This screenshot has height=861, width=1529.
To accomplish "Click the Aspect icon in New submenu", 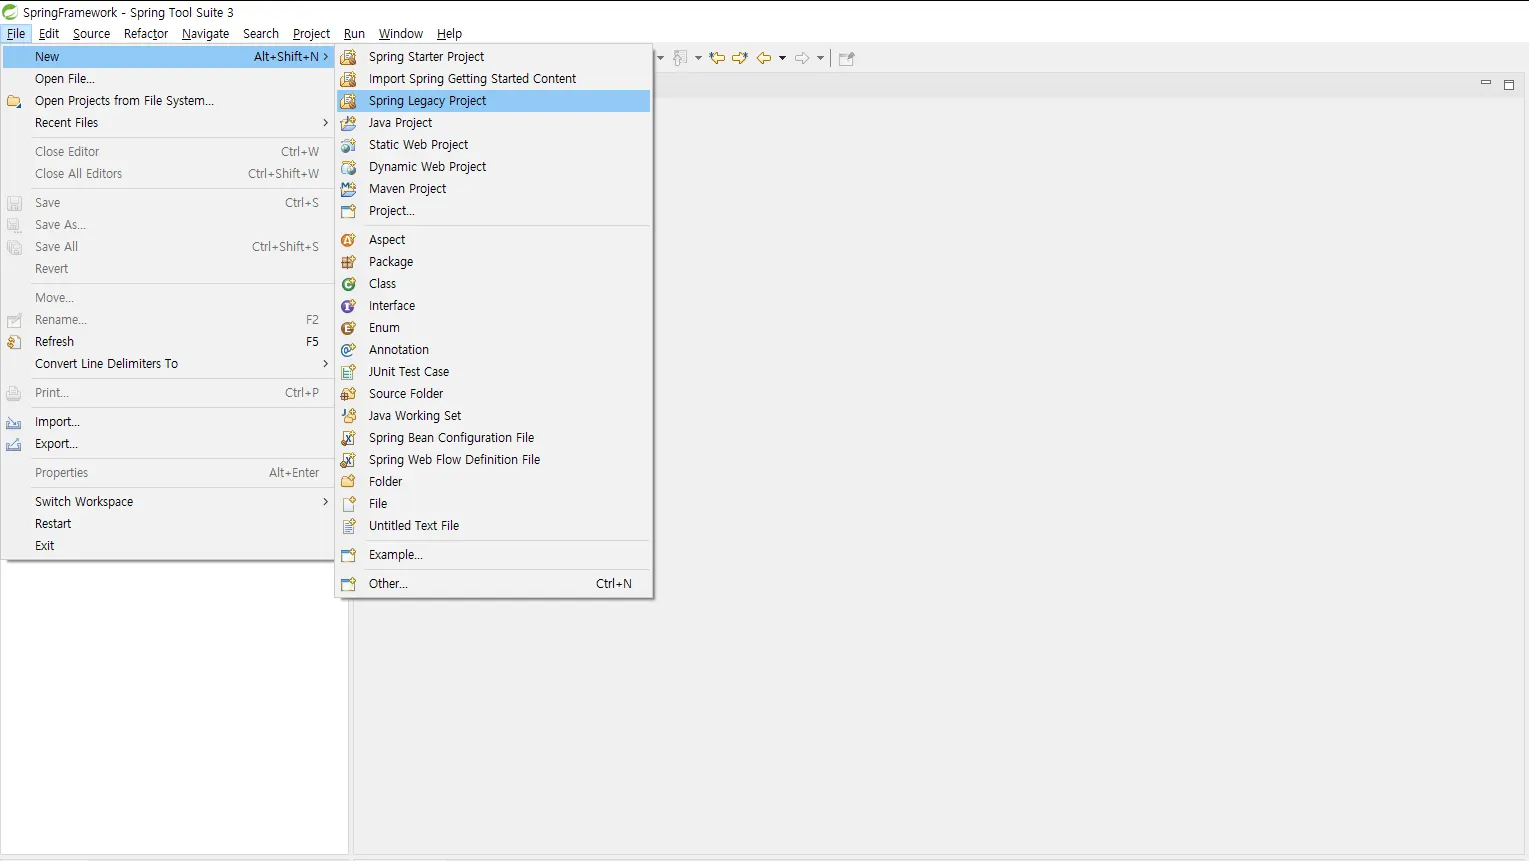I will tap(348, 240).
